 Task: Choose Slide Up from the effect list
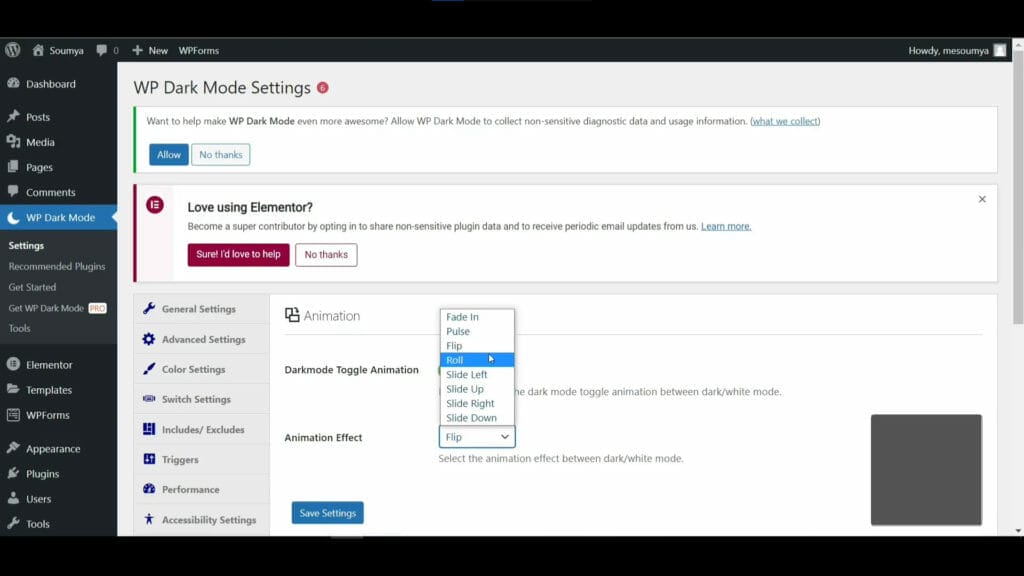pos(477,389)
